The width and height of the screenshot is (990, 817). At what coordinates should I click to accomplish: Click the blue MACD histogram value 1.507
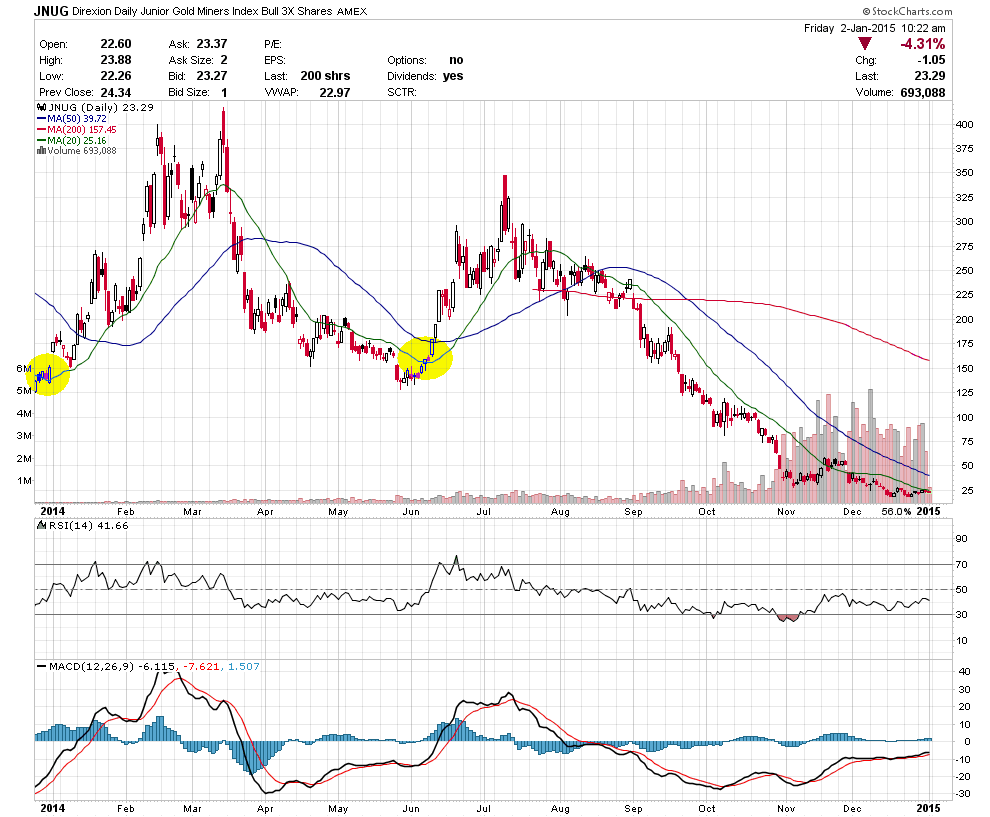pos(244,666)
